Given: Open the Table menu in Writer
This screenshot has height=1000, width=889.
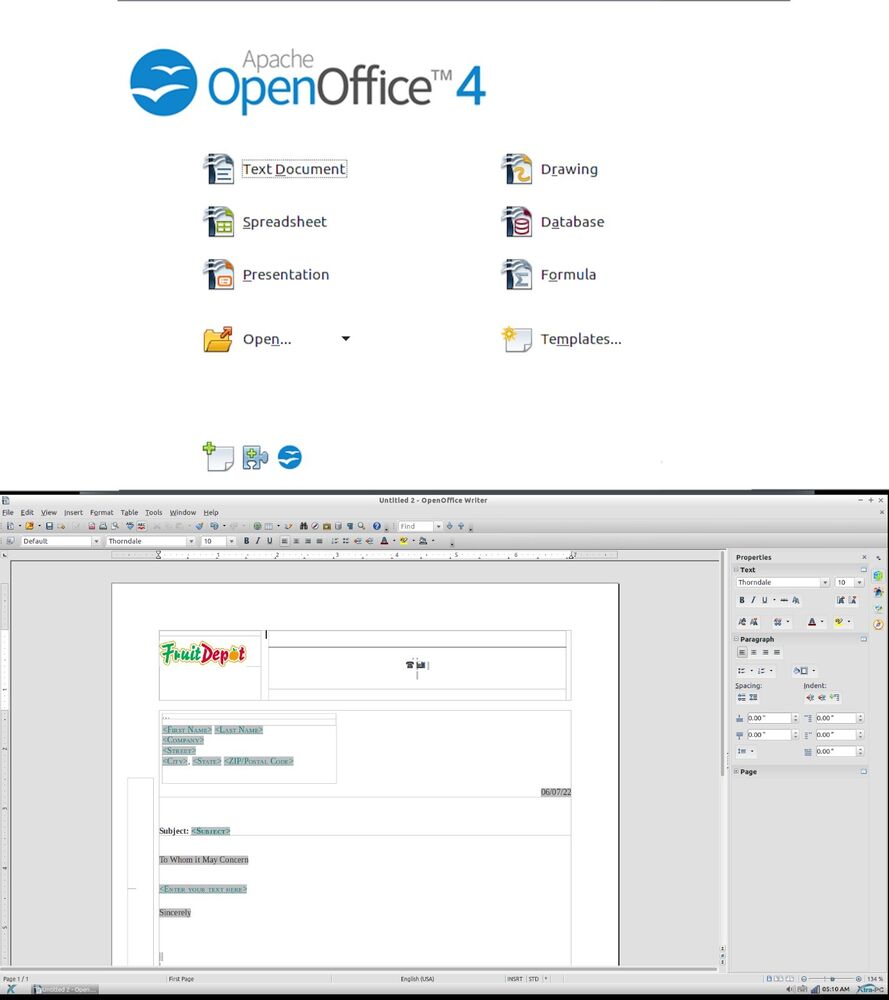Looking at the screenshot, I should (x=129, y=512).
